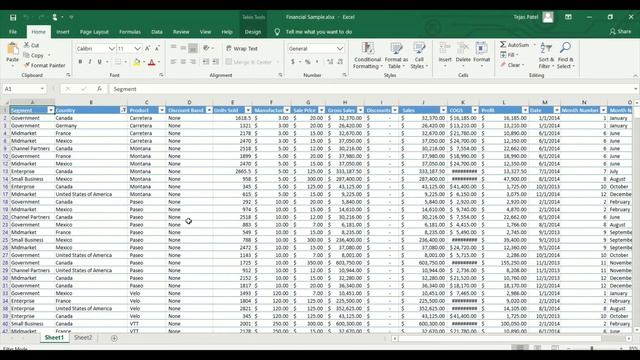
Task: Increase decimal places
Action: (330, 62)
